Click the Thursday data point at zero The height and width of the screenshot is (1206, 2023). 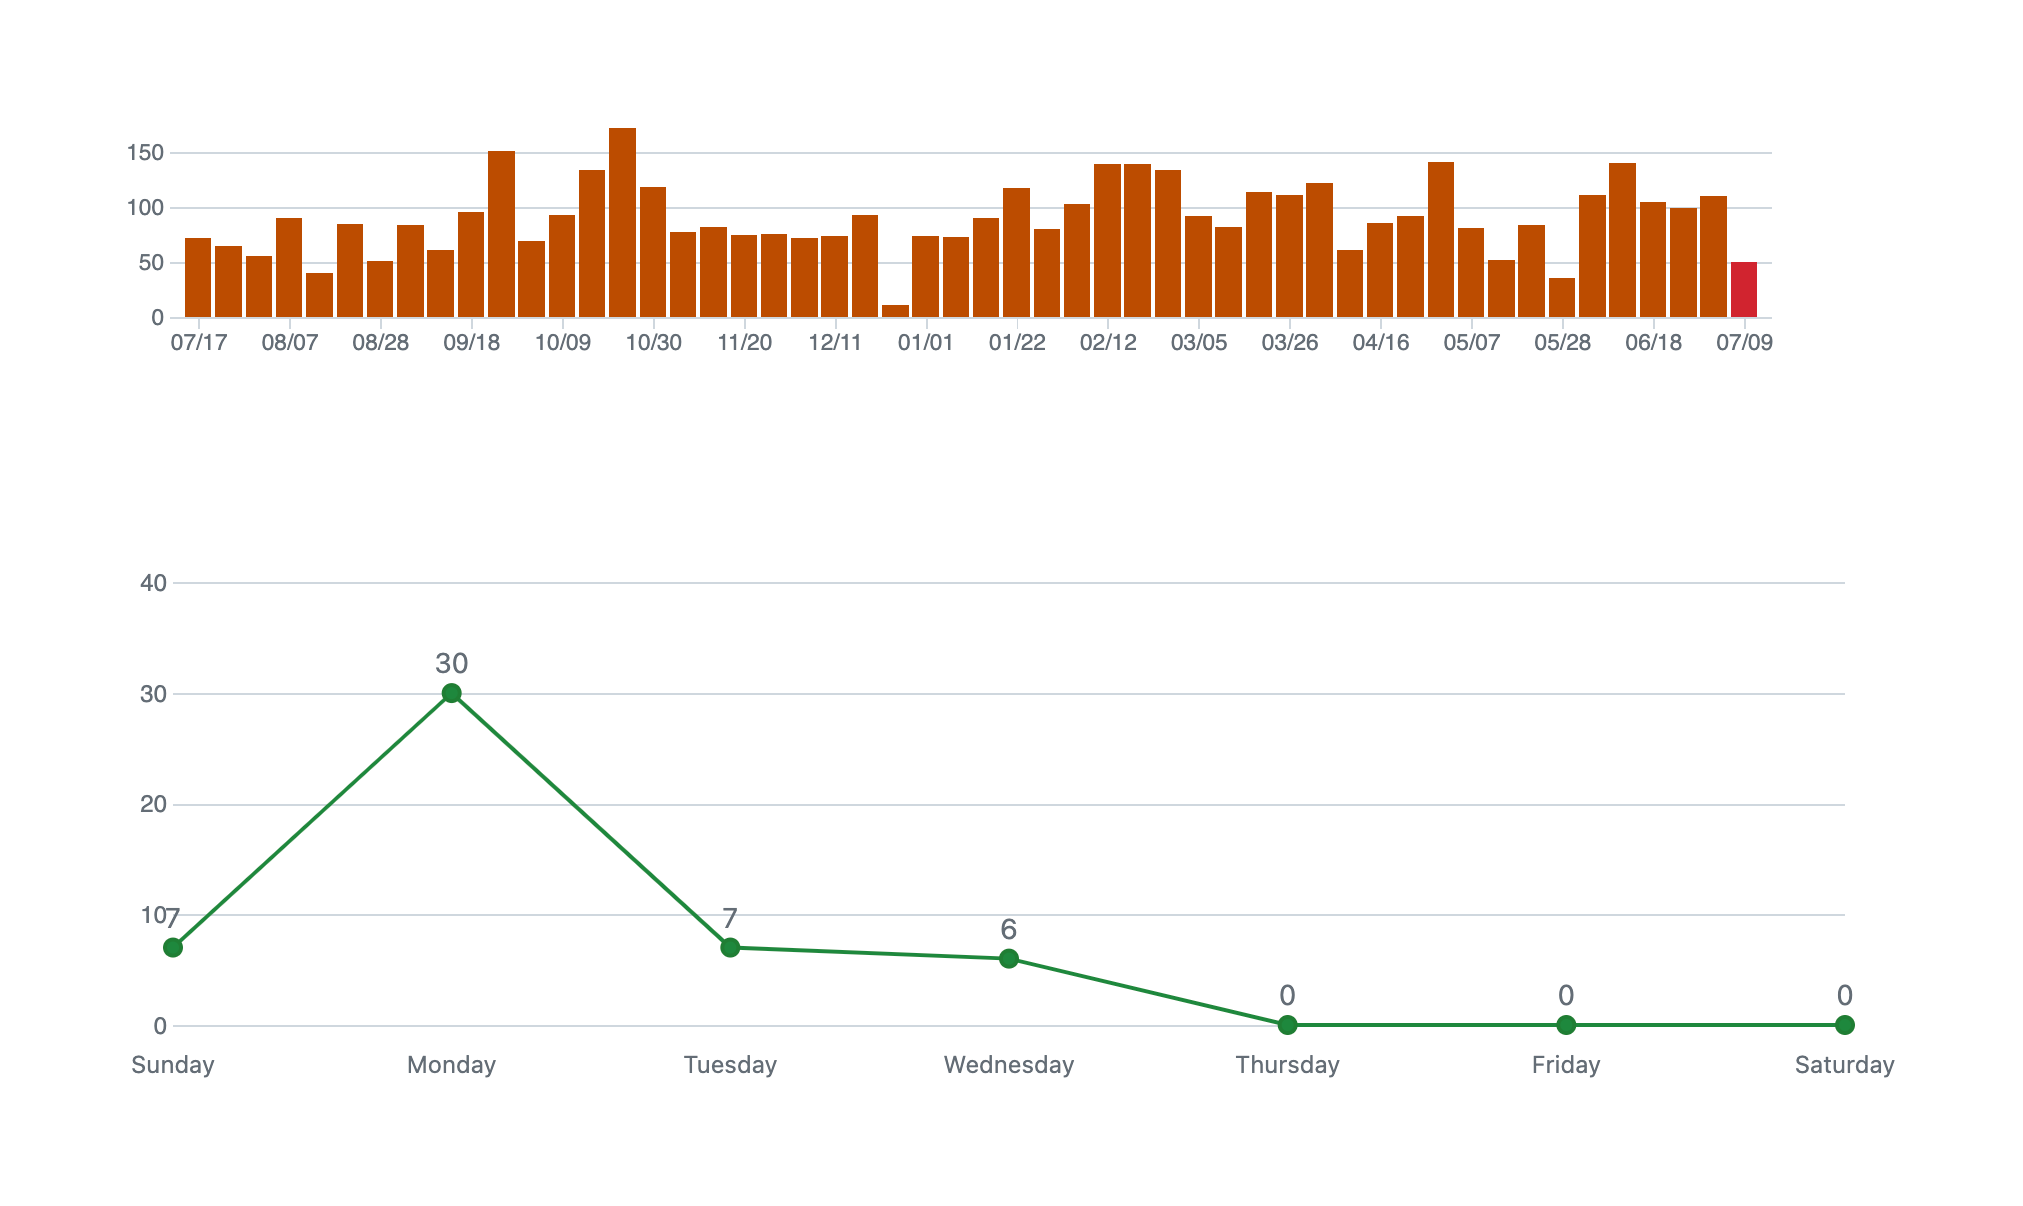[1287, 1025]
